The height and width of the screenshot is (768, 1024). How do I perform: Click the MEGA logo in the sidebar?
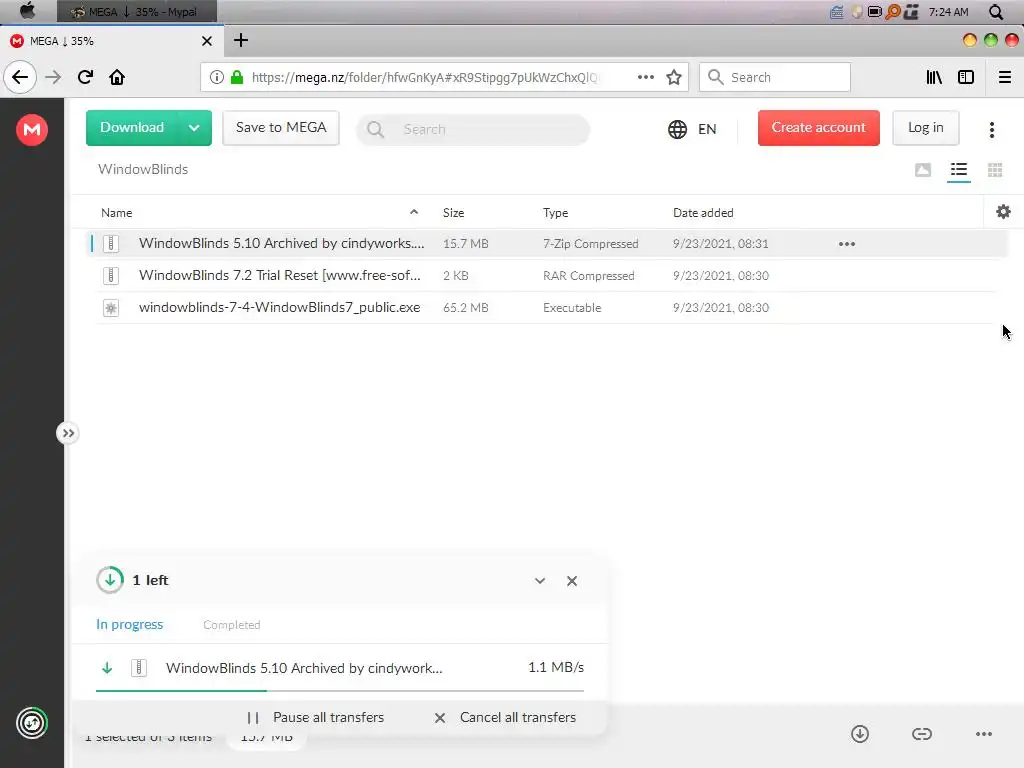(x=31, y=129)
